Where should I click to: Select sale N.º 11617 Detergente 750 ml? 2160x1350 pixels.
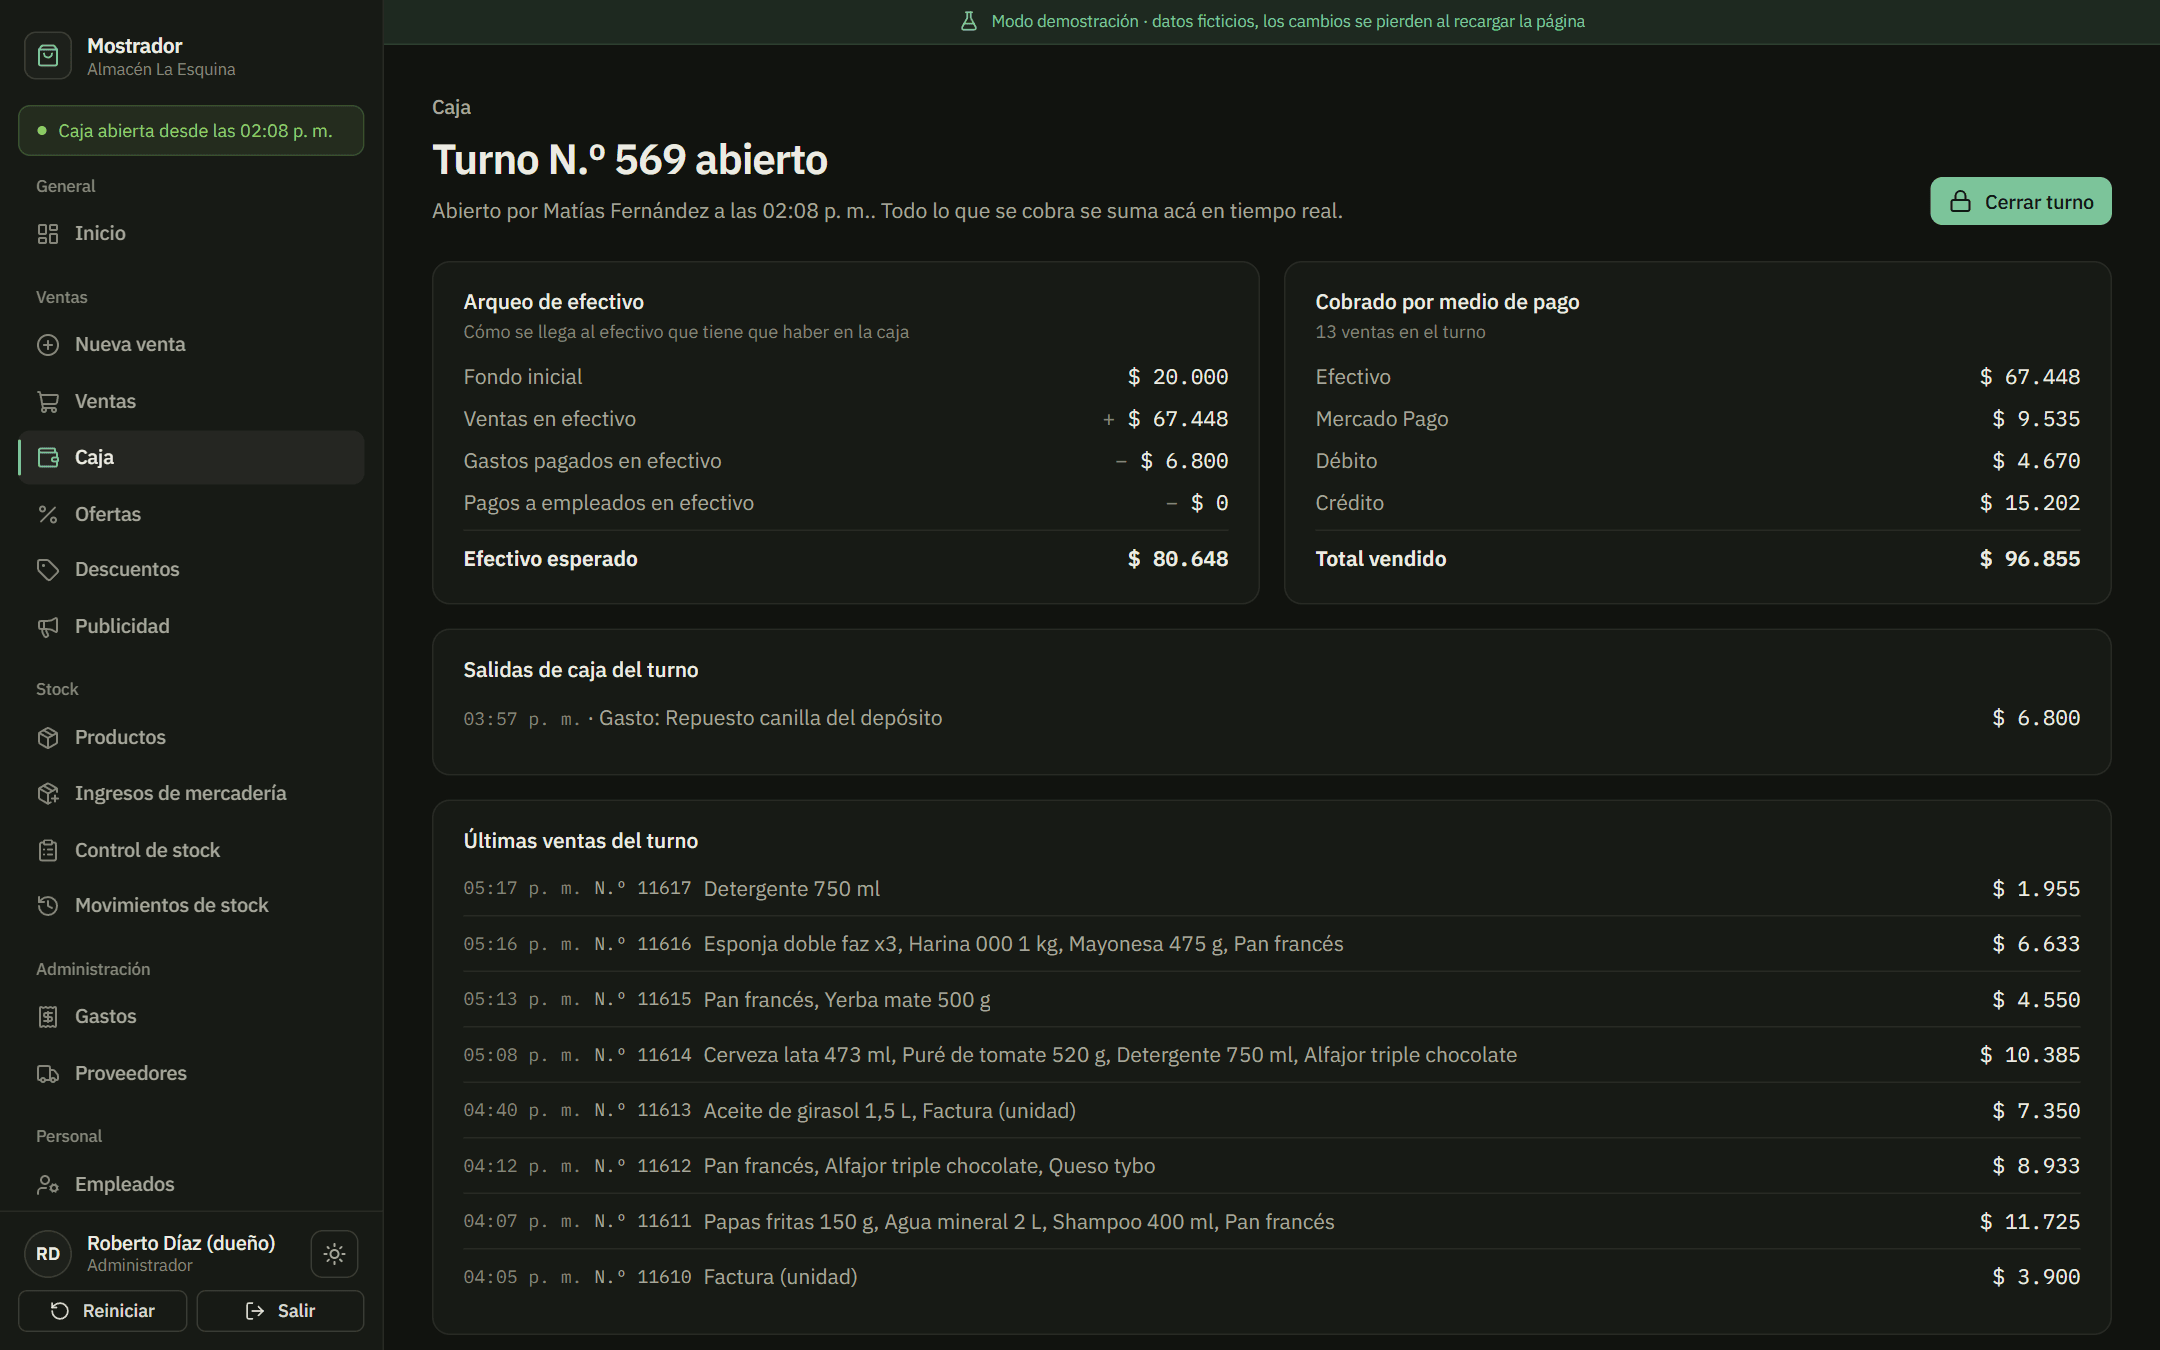click(x=1271, y=889)
